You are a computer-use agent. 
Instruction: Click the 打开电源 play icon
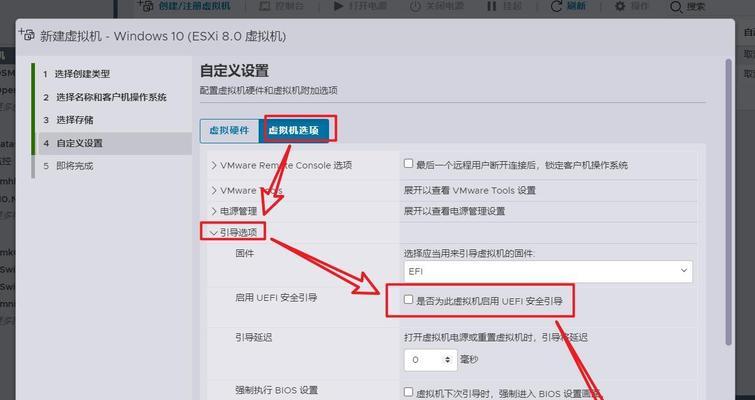pyautogui.click(x=338, y=6)
